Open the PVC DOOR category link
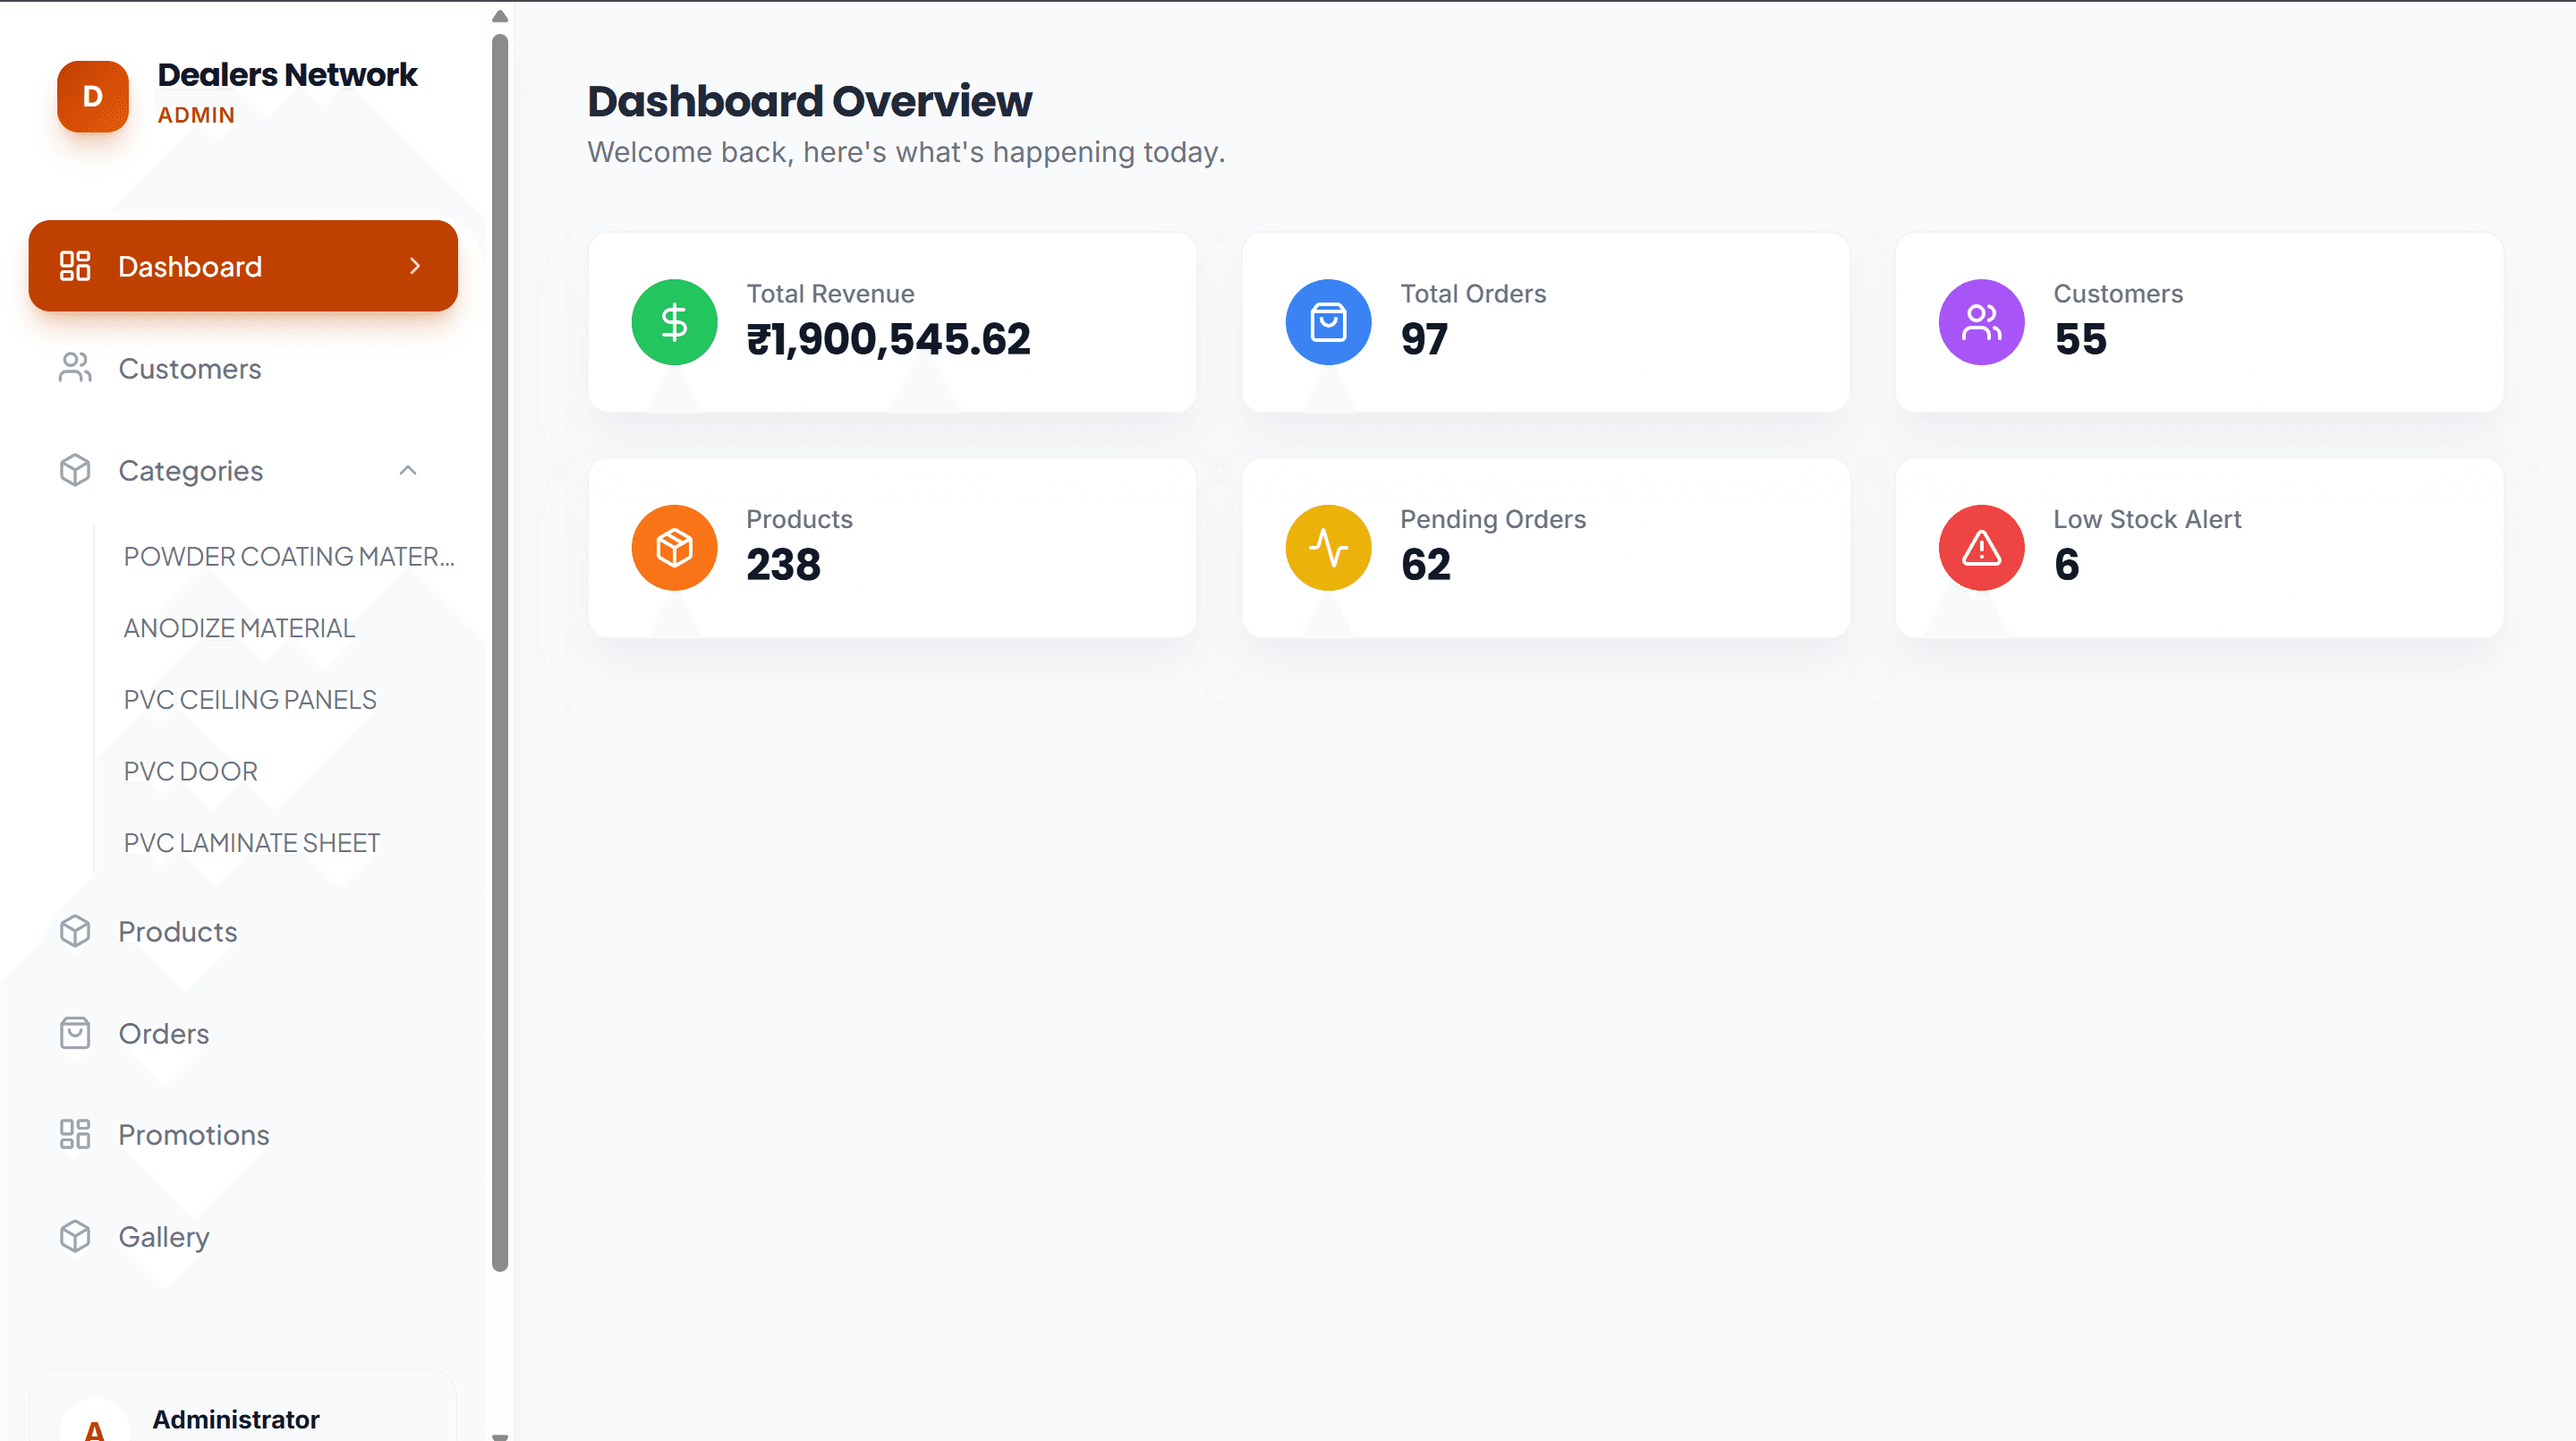Screen dimensions: 2576x1441 click(x=190, y=770)
